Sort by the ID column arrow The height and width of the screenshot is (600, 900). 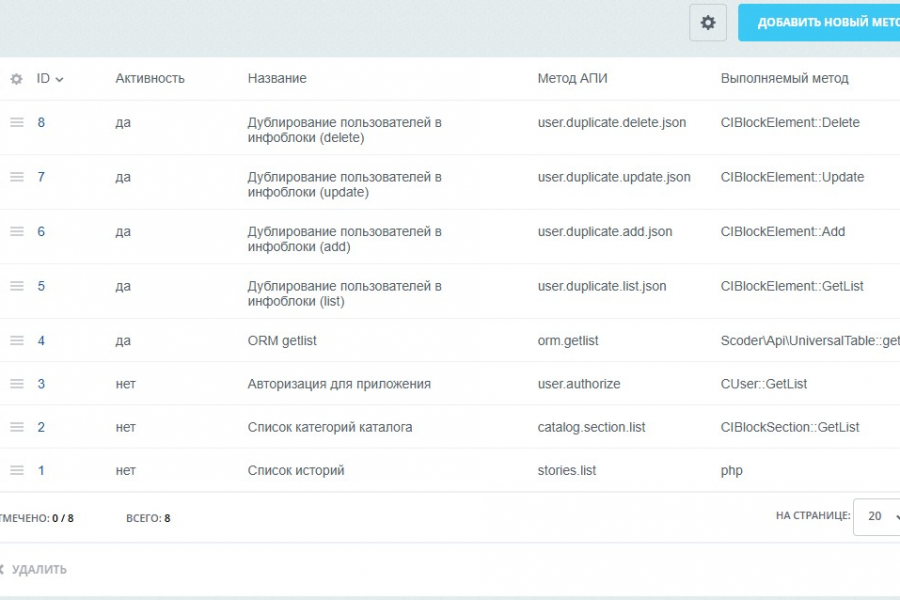click(x=59, y=79)
